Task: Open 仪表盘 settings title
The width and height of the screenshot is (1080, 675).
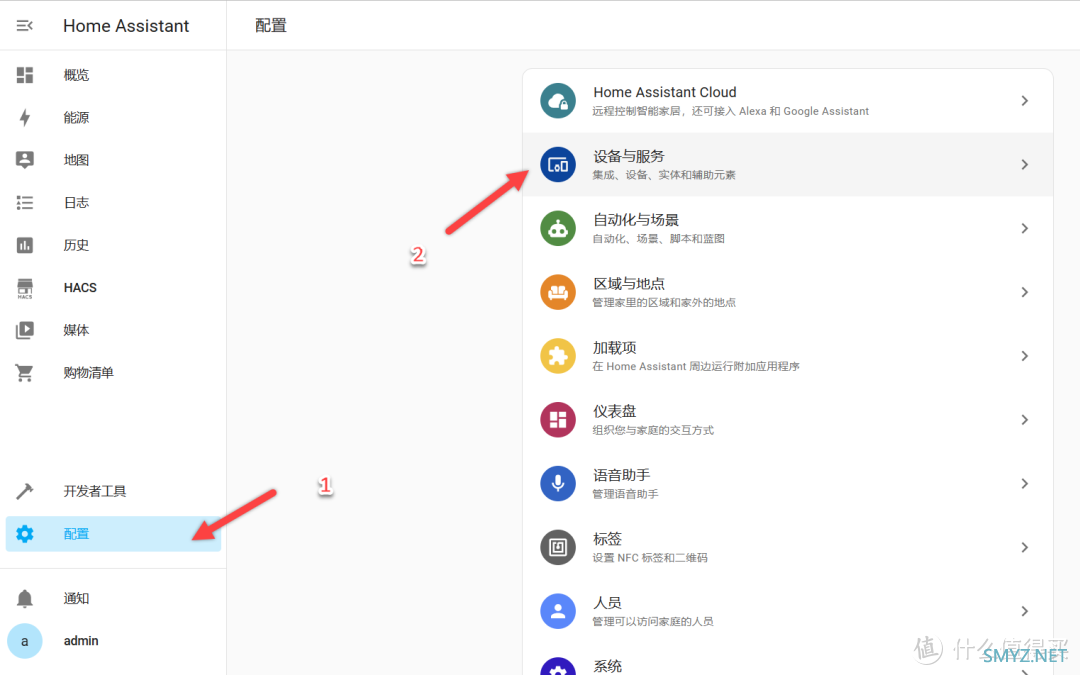Action: (x=614, y=411)
